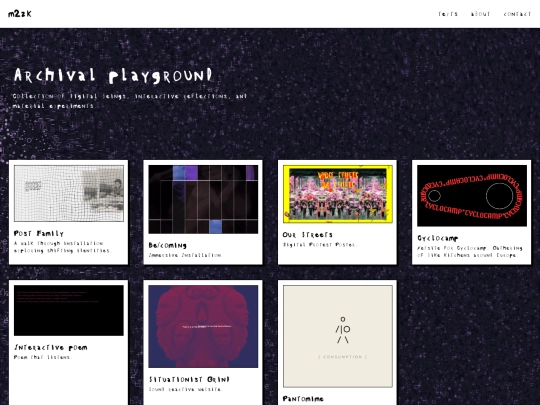Open the Post Family project thumbnail
540x405 pixels.
click(x=69, y=193)
